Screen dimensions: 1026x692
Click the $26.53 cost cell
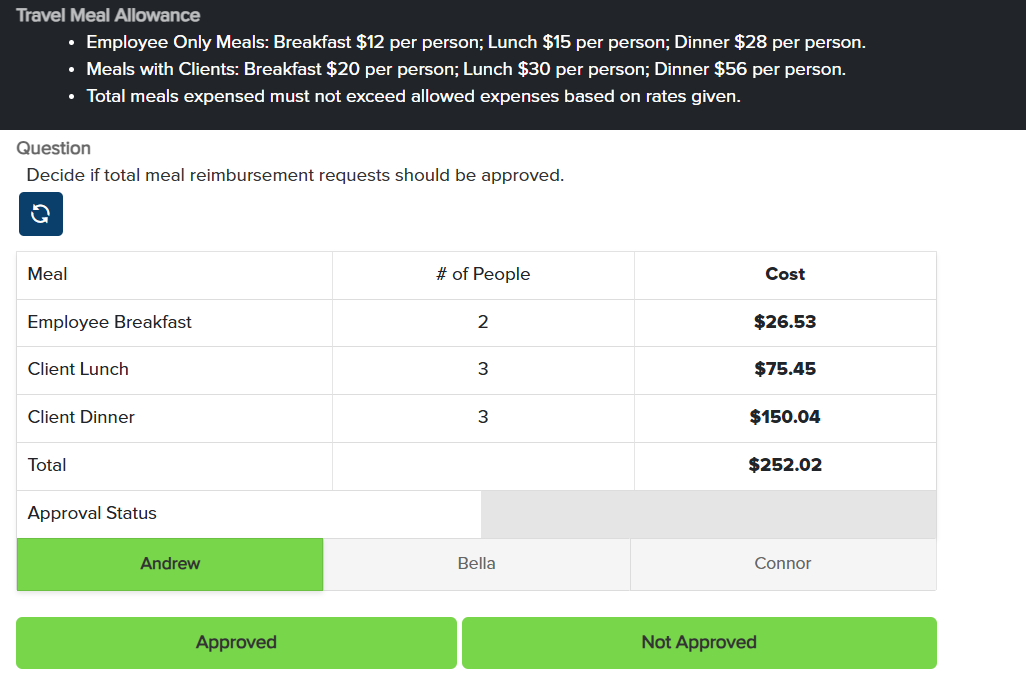pos(784,322)
